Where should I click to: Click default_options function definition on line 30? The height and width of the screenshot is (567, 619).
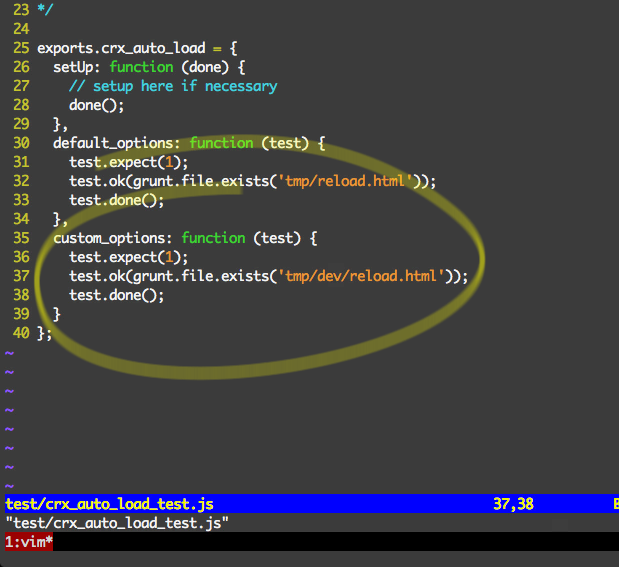pyautogui.click(x=189, y=143)
